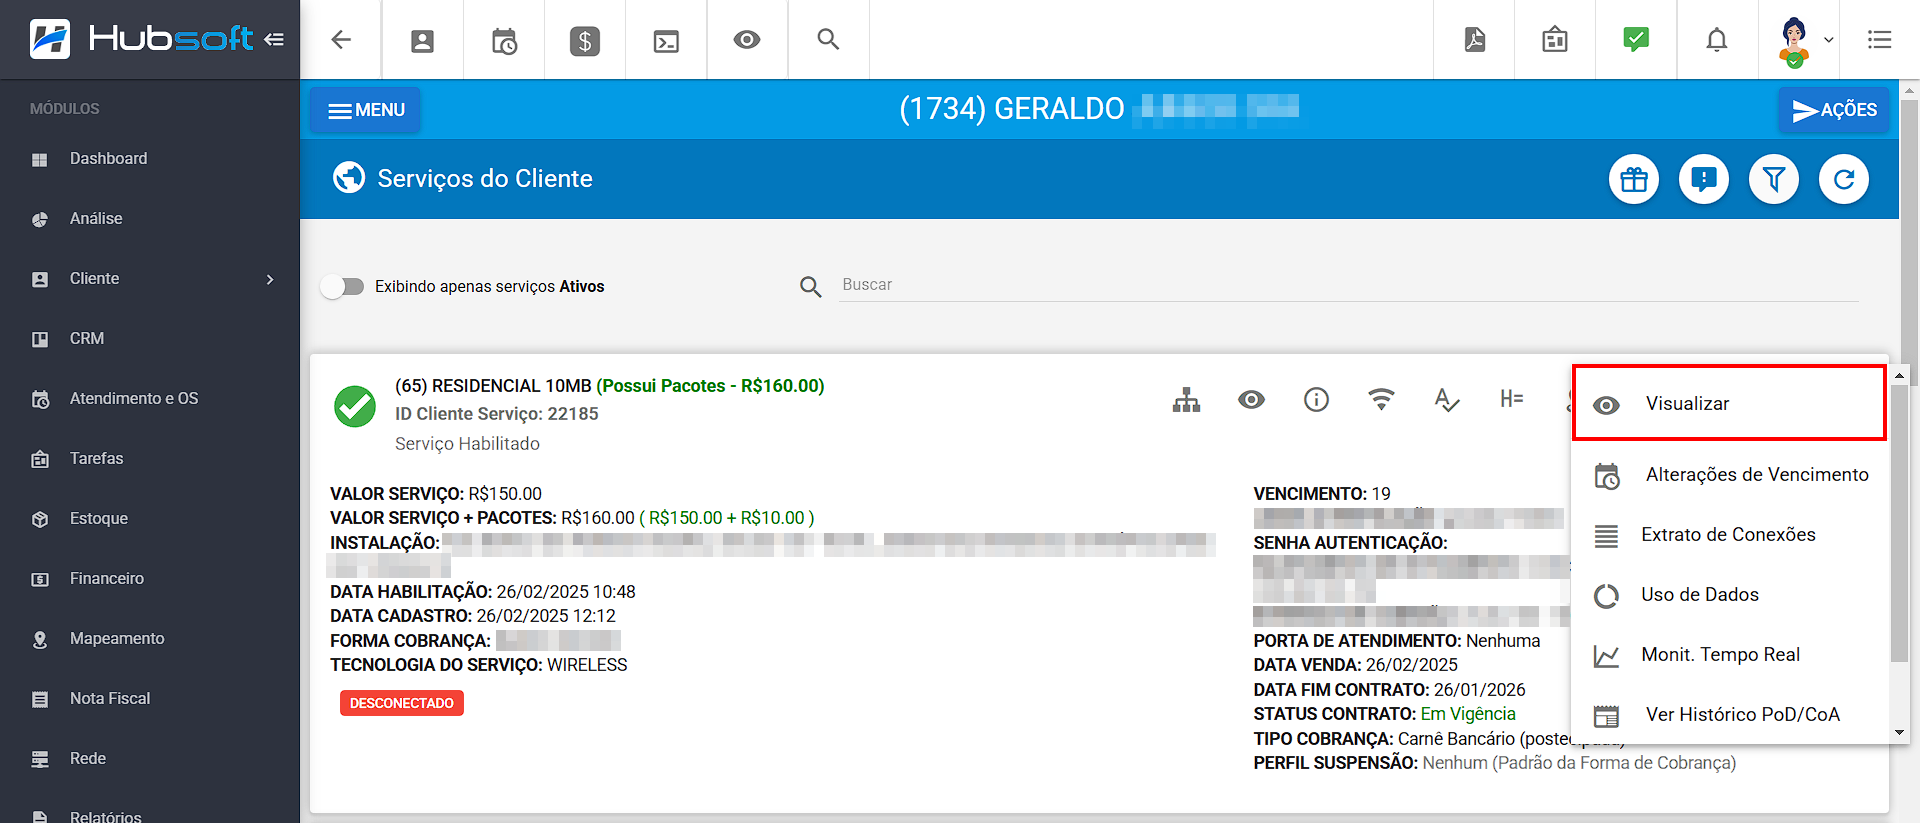This screenshot has height=823, width=1920.
Task: Click the RESIDENCIAL 10MB service title
Action: 493,386
